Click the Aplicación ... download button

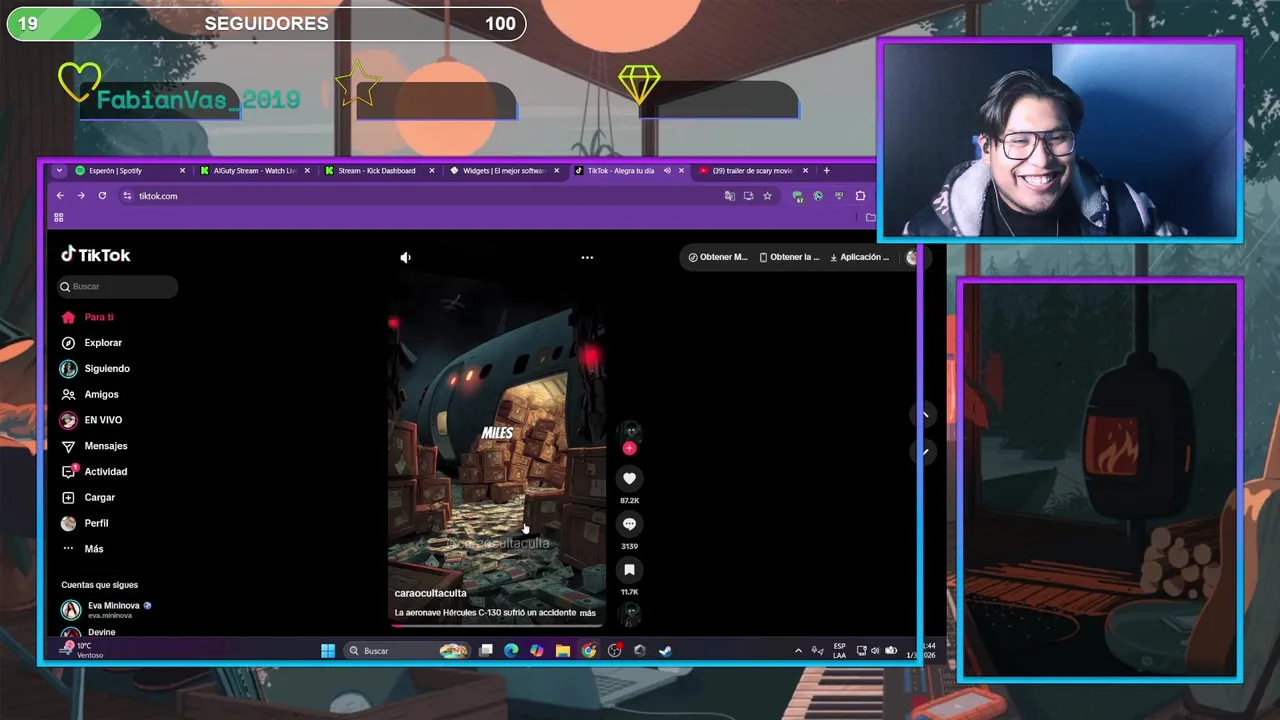tap(860, 257)
